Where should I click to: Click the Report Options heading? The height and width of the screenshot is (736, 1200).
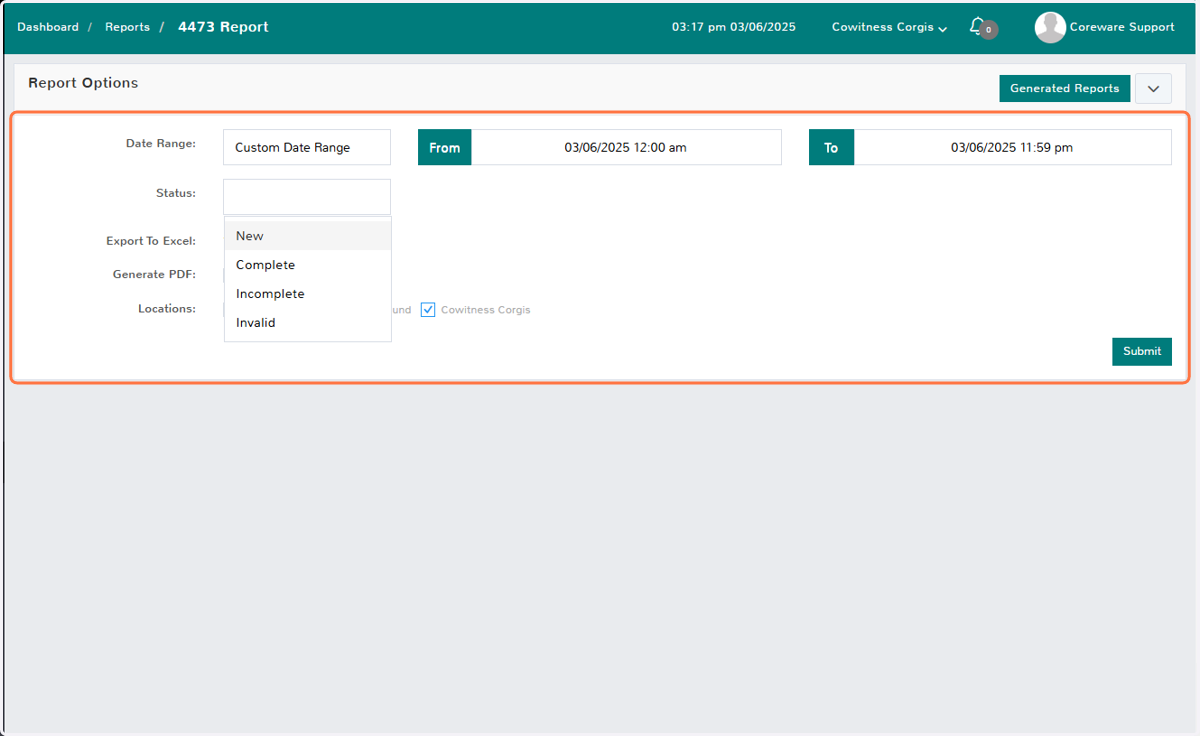click(x=83, y=83)
